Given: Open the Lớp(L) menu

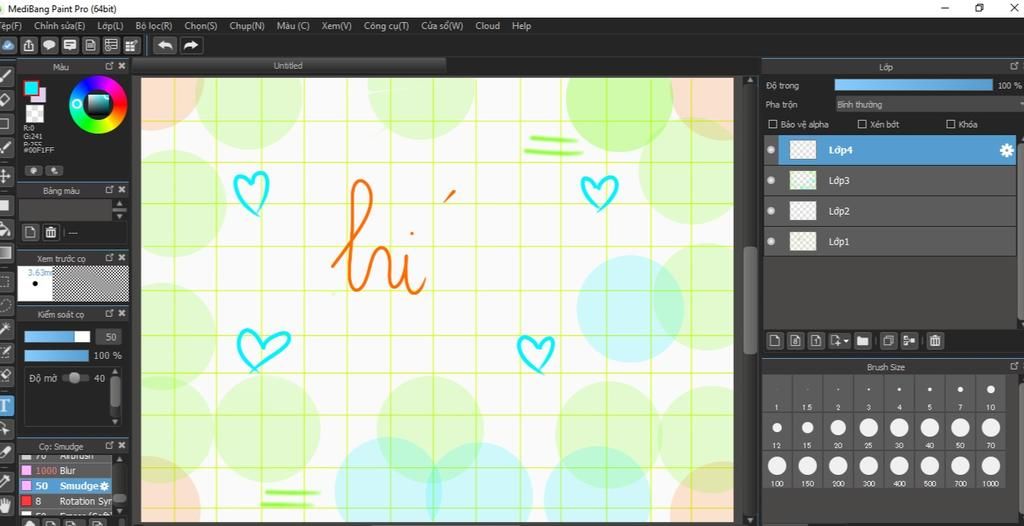Looking at the screenshot, I should tap(110, 26).
